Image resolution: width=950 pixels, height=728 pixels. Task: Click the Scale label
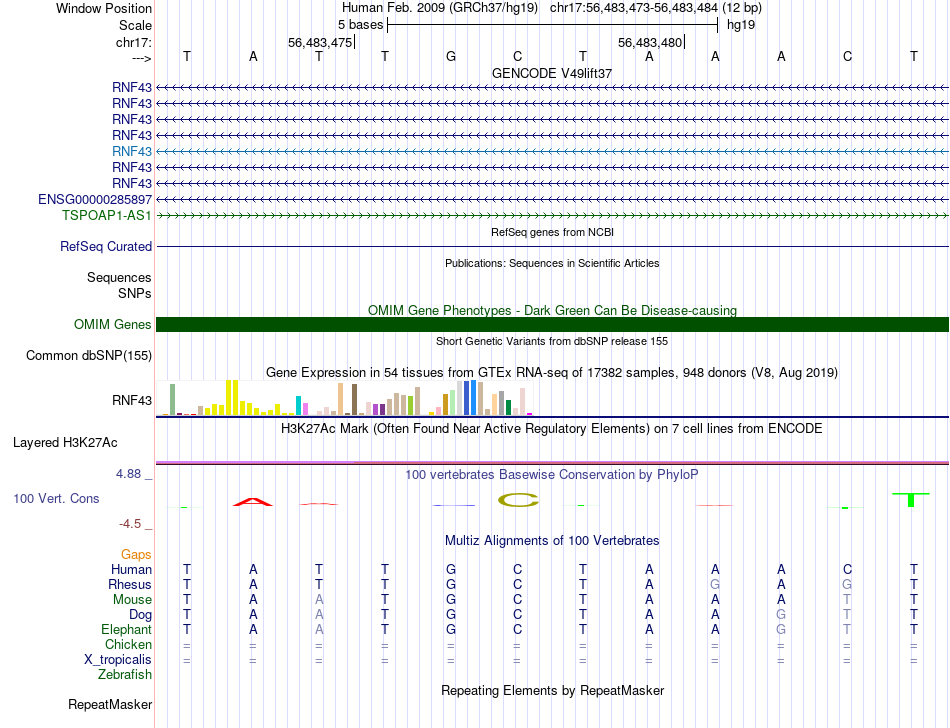136,25
